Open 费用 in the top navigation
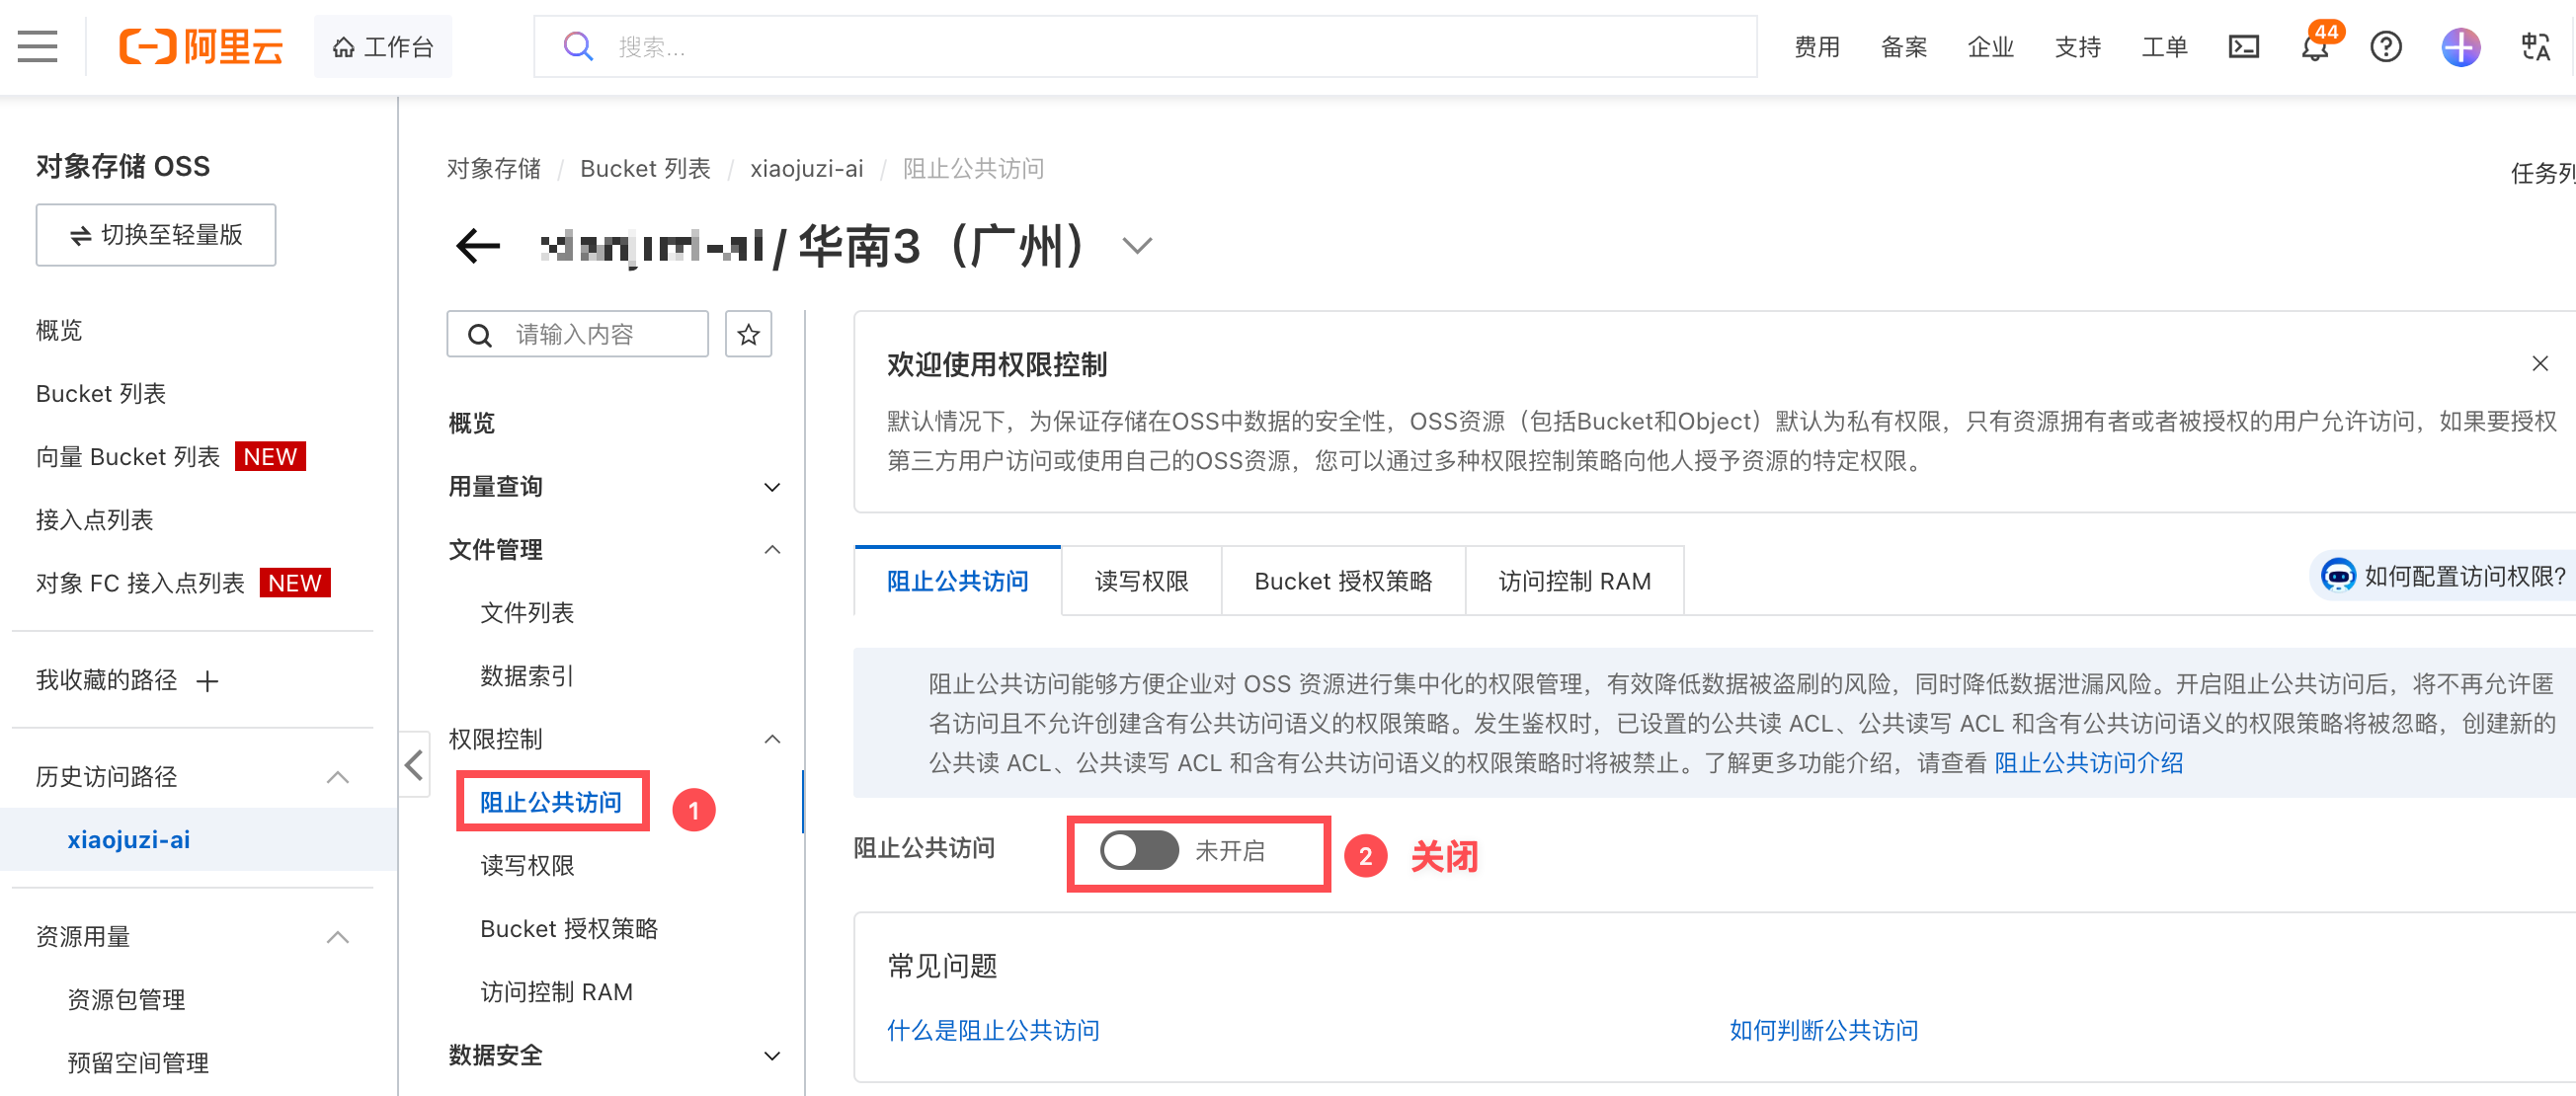This screenshot has height=1096, width=2576. [1817, 46]
